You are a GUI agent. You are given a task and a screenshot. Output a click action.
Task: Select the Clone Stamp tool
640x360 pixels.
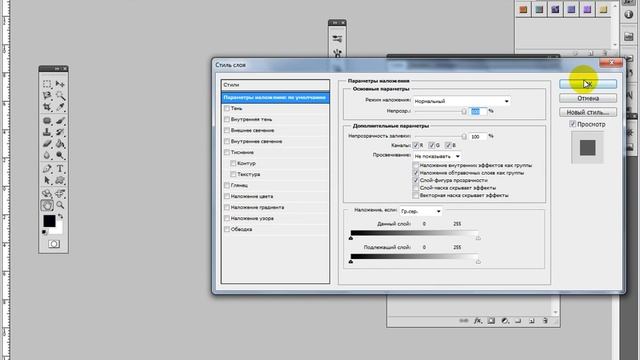pyautogui.click(x=47, y=132)
